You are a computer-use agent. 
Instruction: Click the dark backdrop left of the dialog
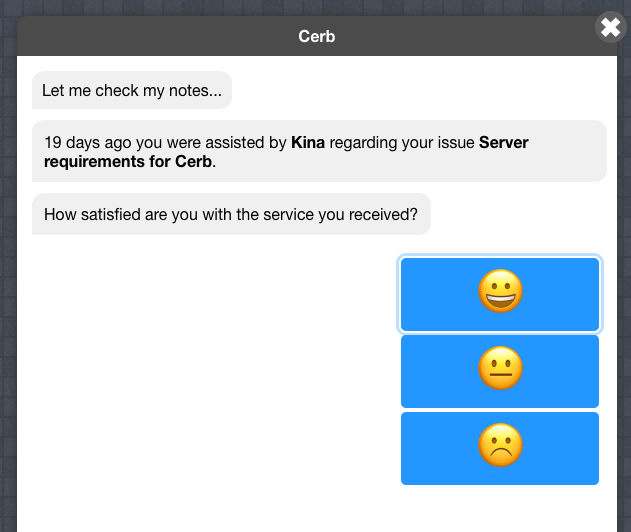coord(8,282)
